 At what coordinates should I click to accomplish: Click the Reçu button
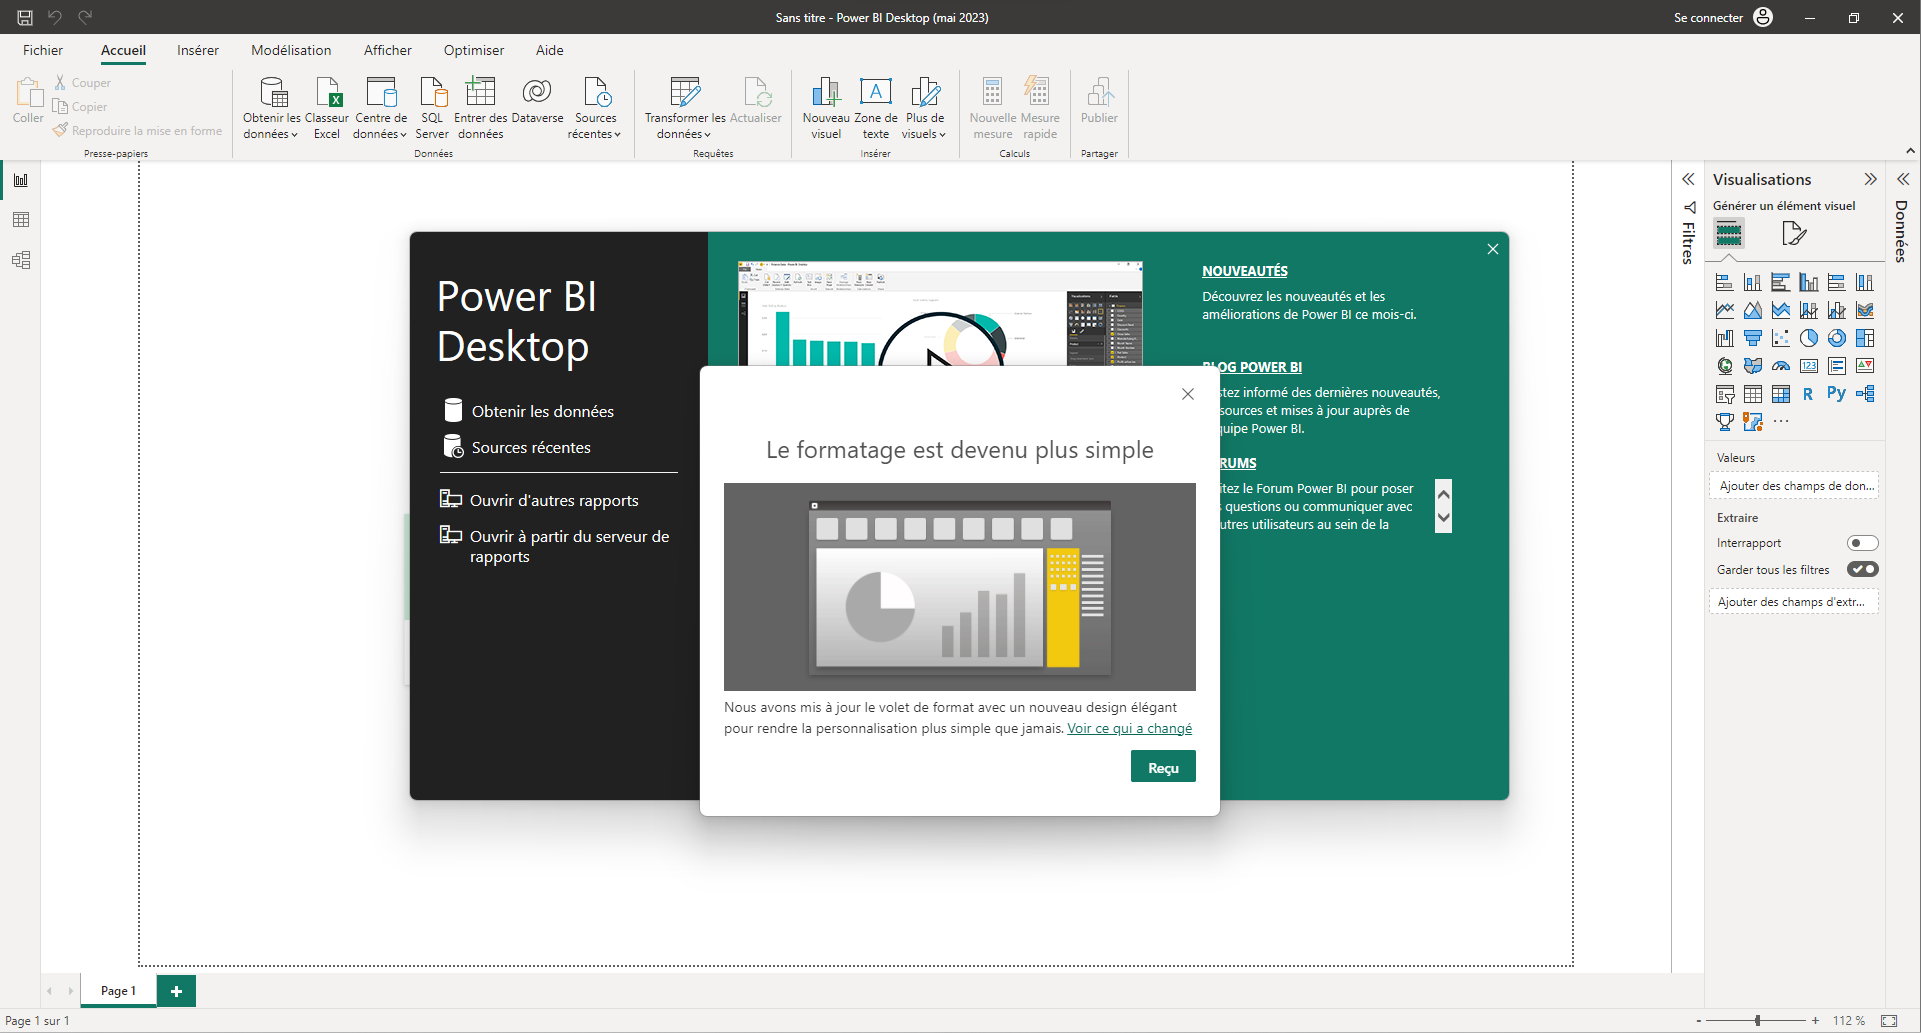point(1163,767)
